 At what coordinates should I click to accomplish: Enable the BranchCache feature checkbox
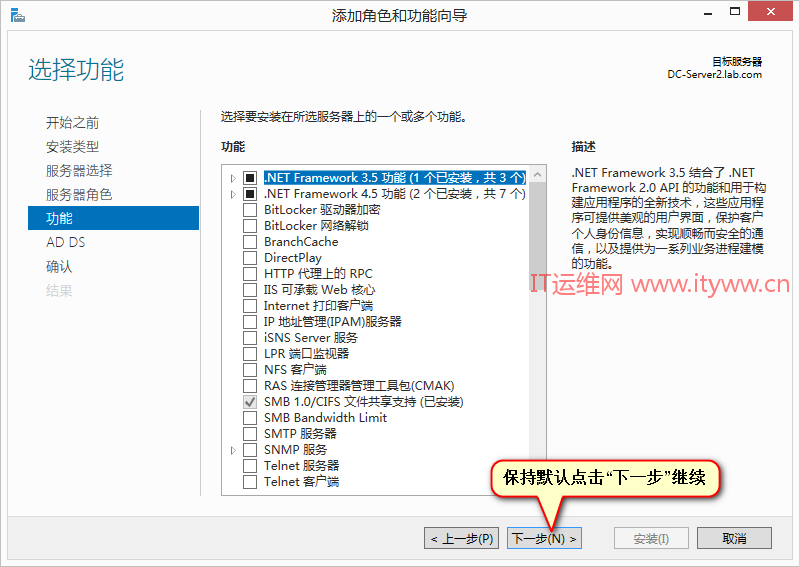250,242
